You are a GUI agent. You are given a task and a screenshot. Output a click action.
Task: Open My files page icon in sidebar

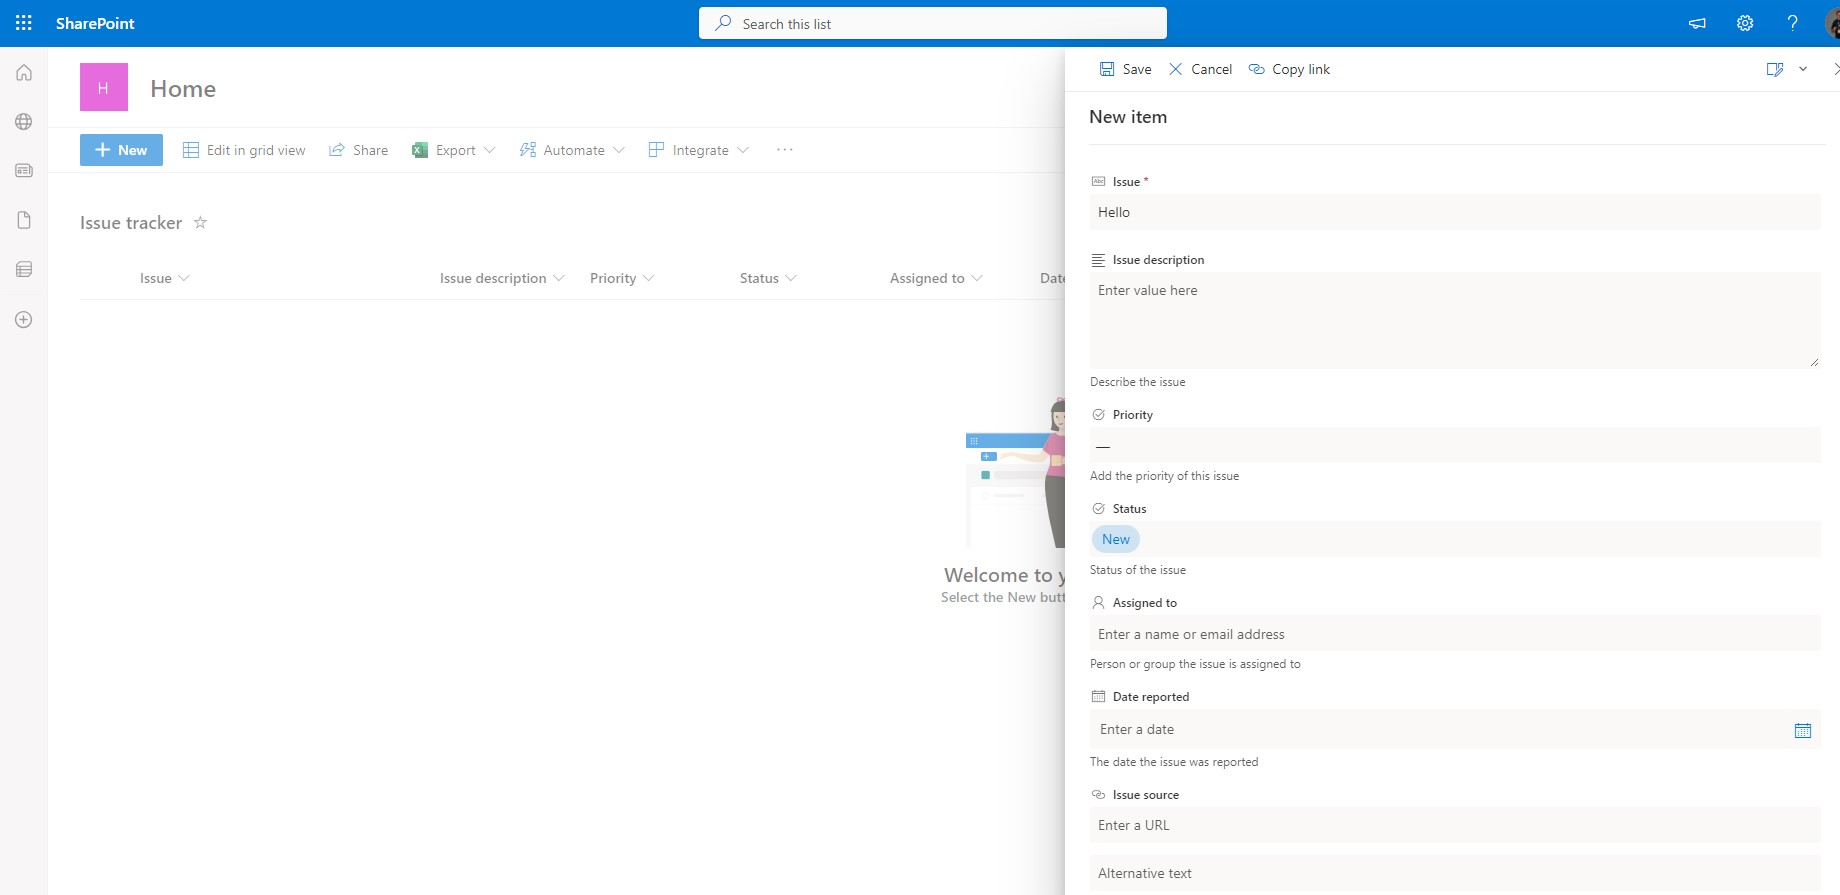24,220
